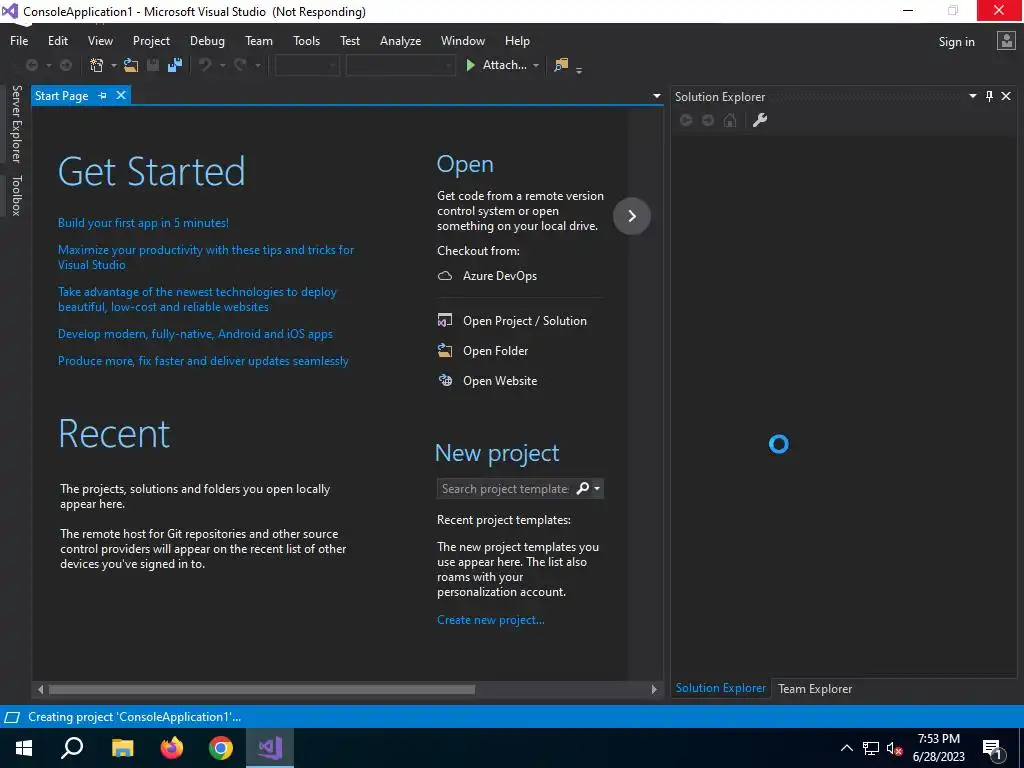1024x768 pixels.
Task: Close the Solution Explorer panel
Action: point(1006,96)
